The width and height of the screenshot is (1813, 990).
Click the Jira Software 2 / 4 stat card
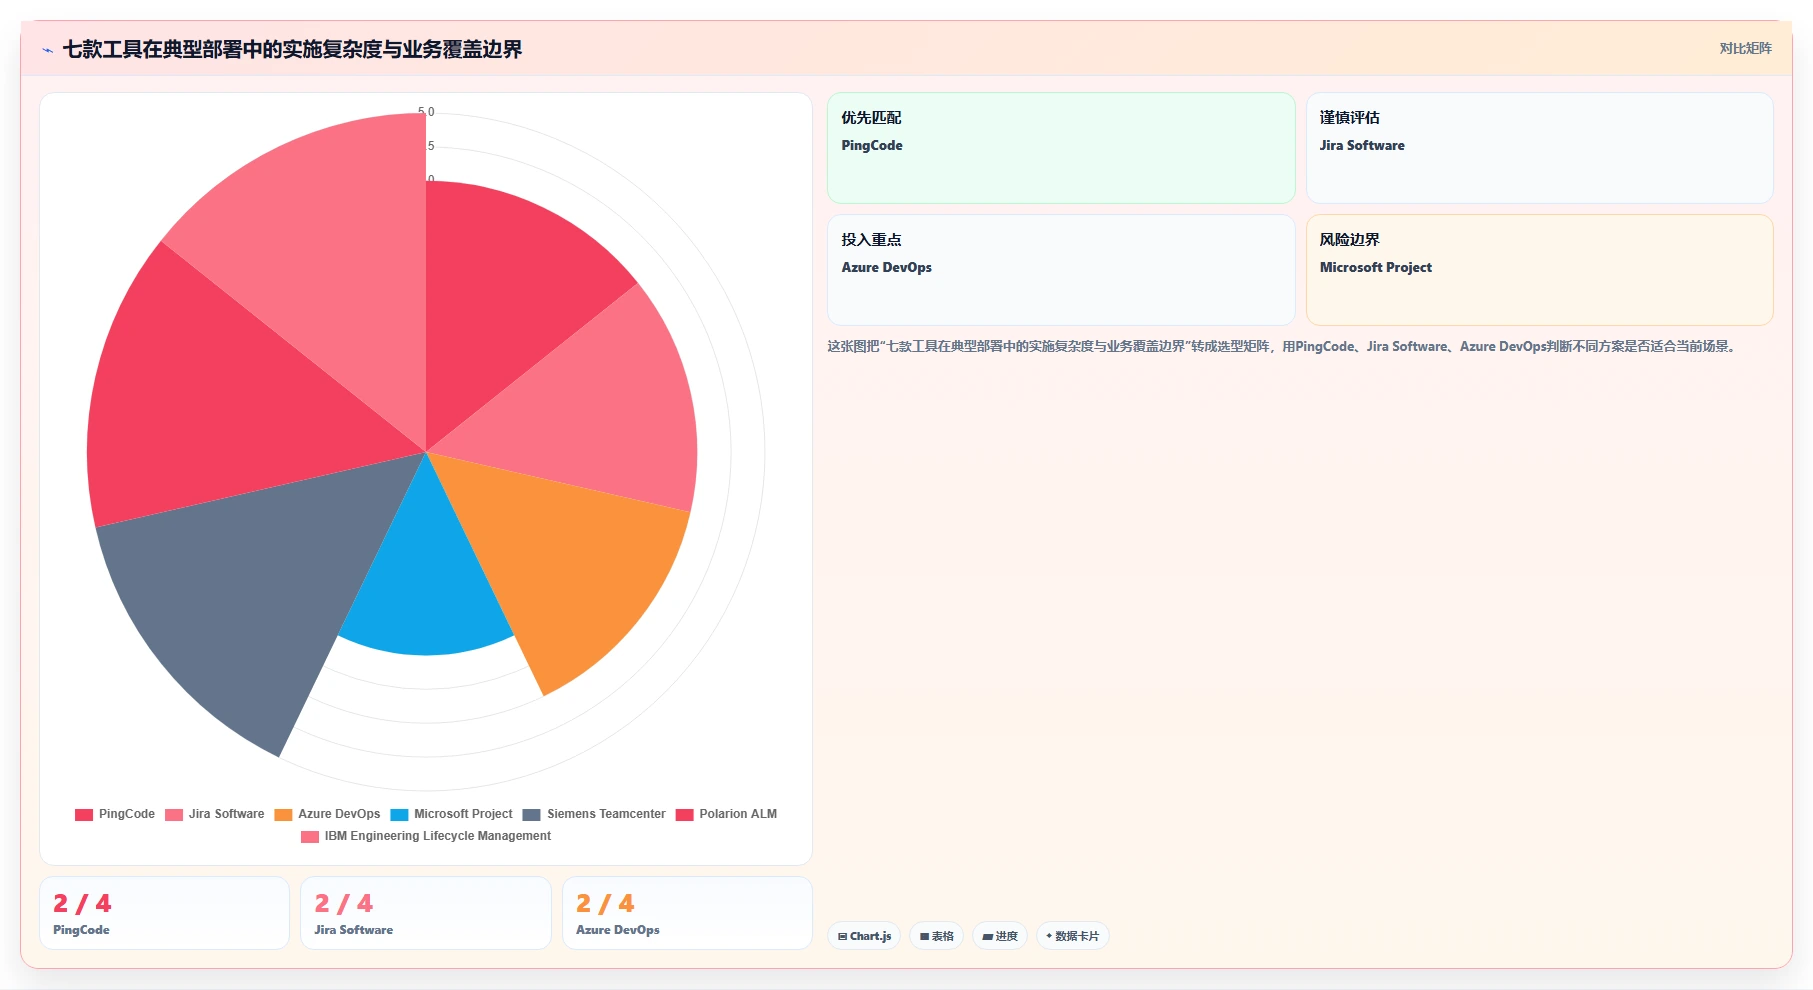coord(426,913)
